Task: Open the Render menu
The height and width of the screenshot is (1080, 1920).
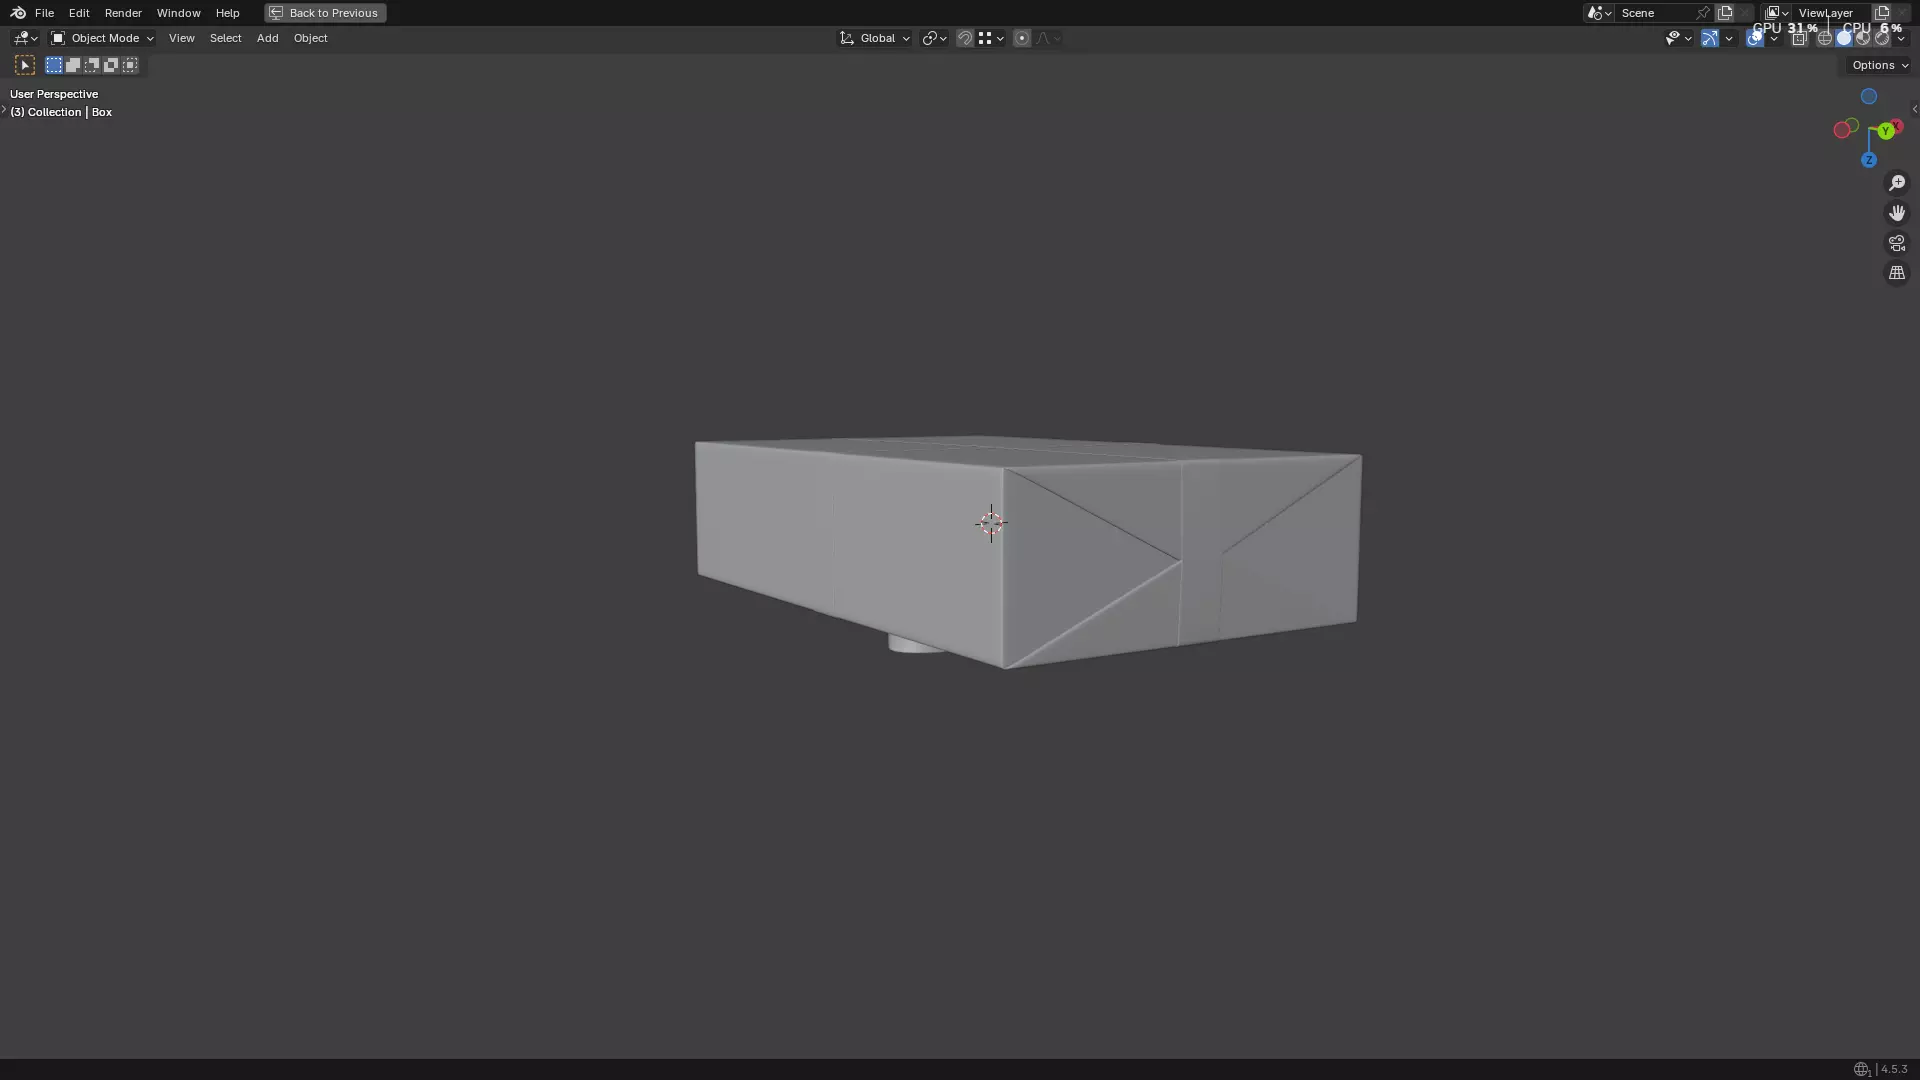Action: tap(123, 13)
